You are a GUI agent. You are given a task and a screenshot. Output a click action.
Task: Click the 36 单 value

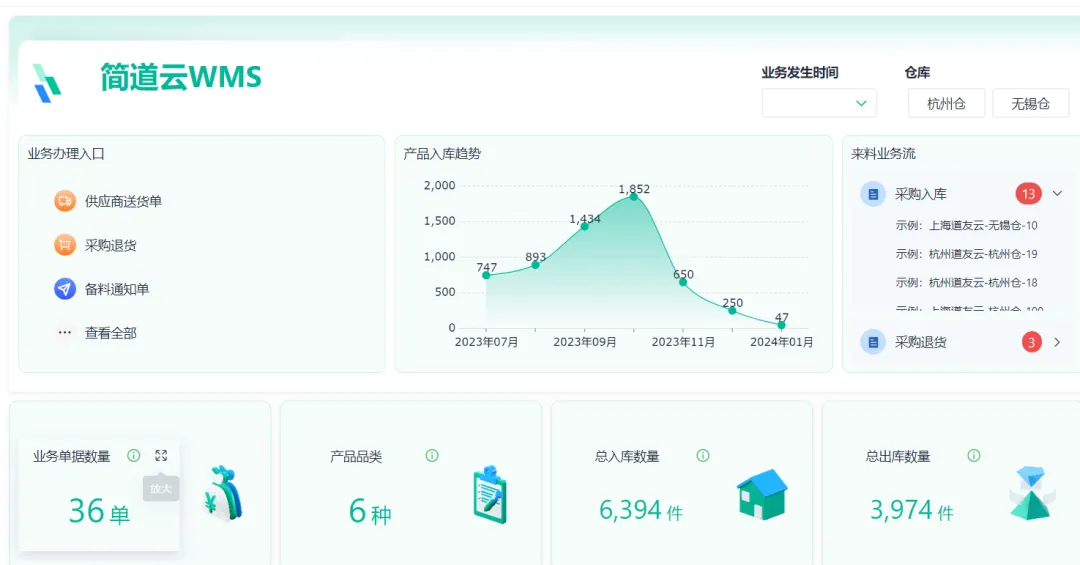[99, 512]
